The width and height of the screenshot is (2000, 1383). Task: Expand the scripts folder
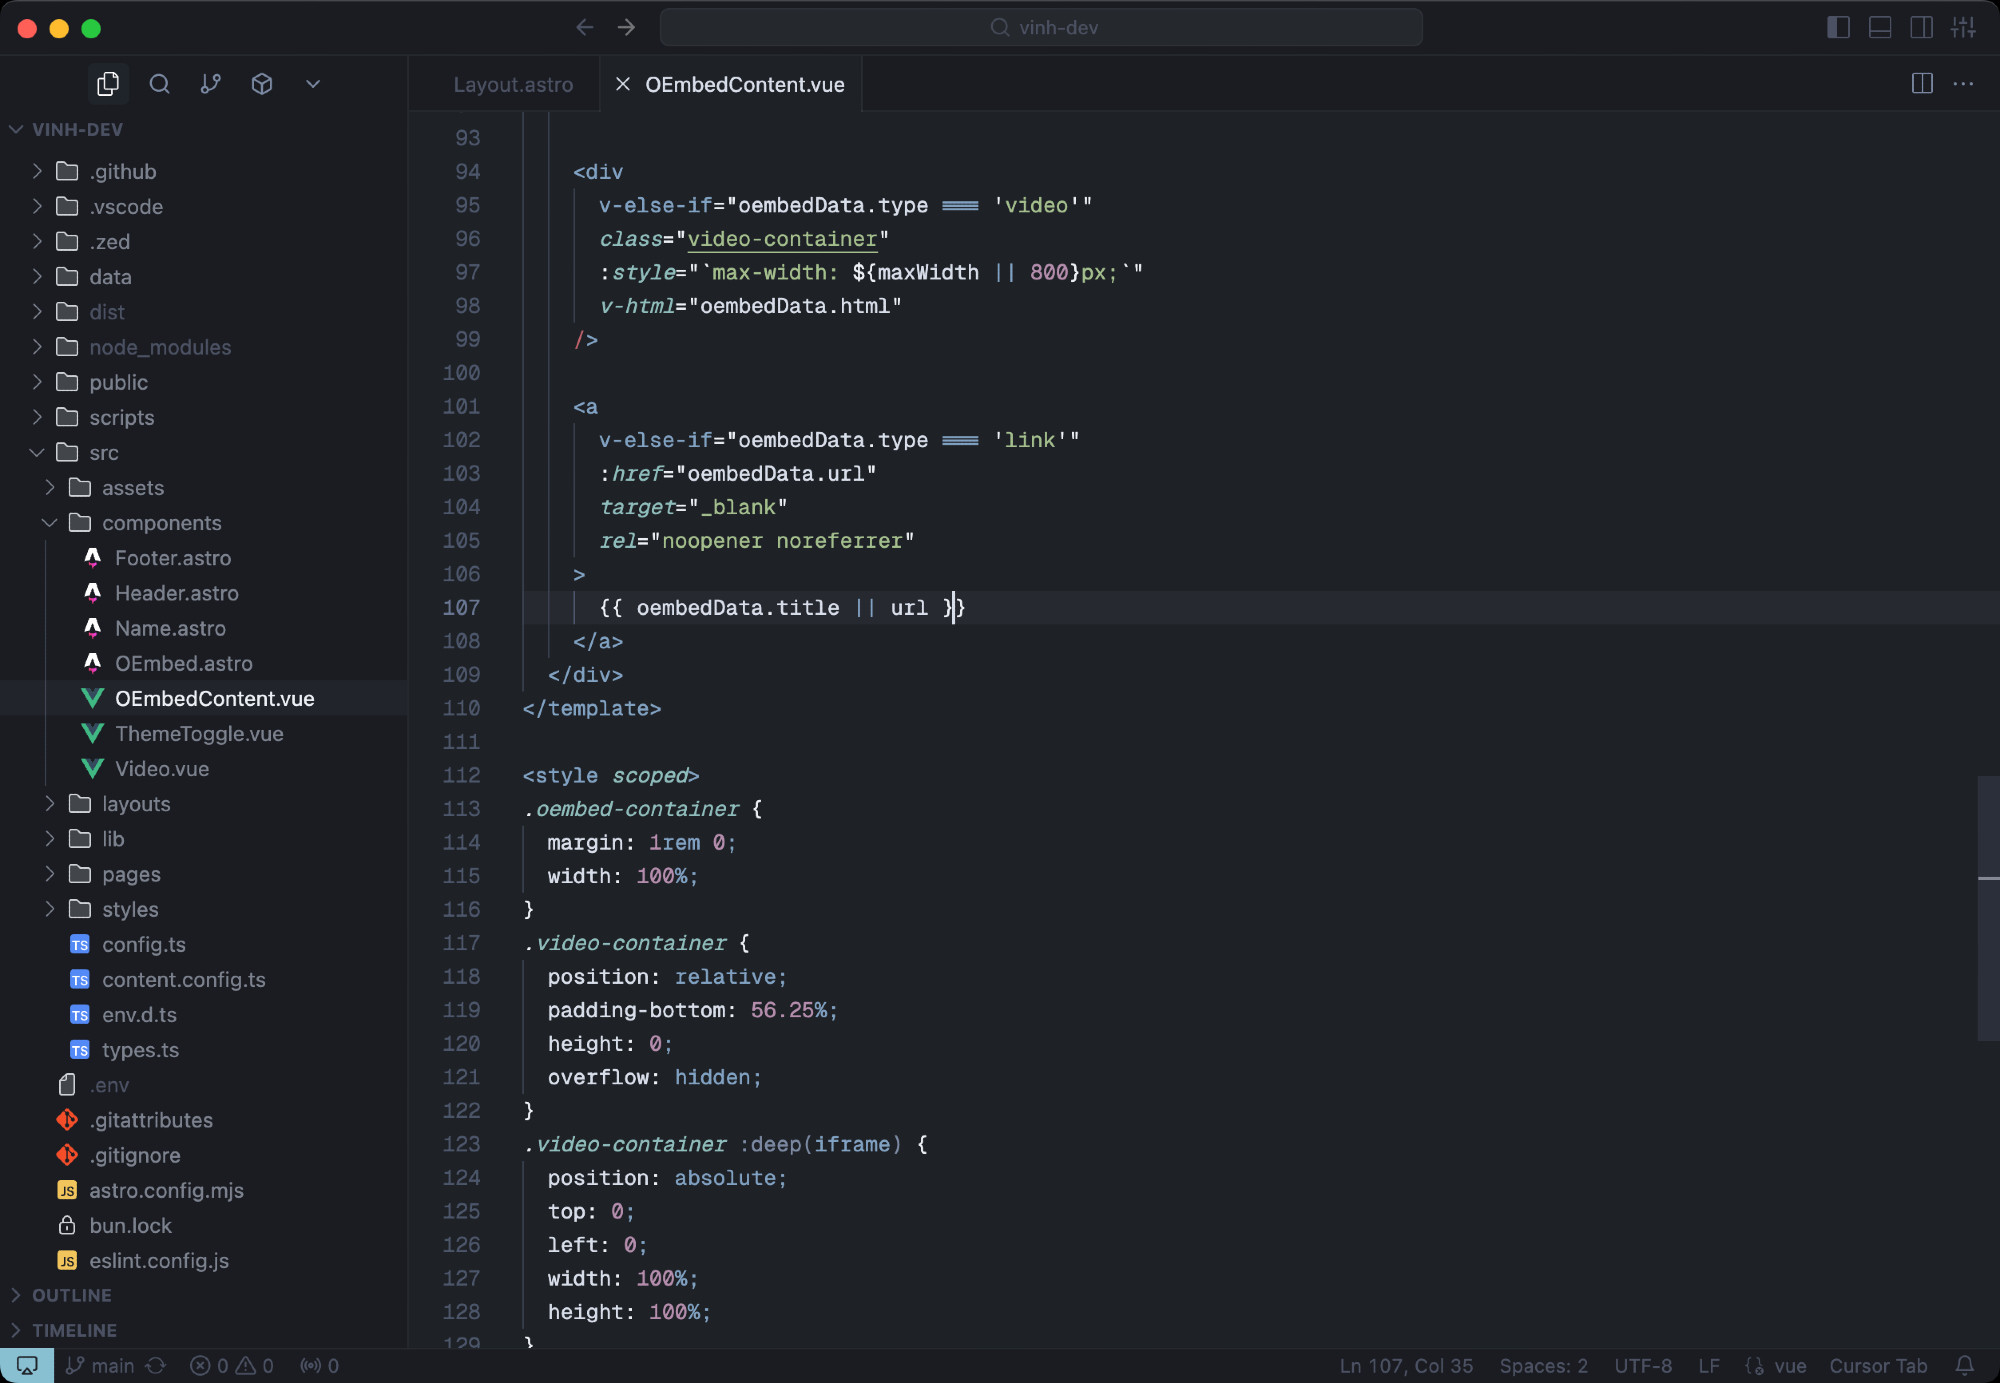[x=204, y=418]
